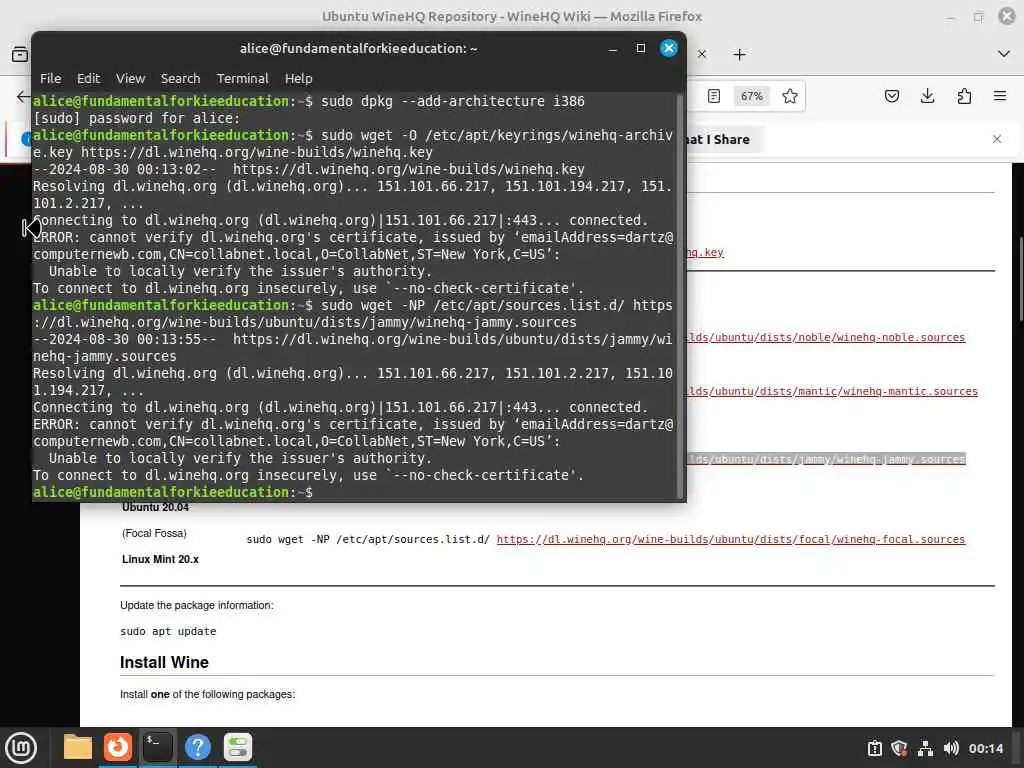This screenshot has width=1024, height=768.
Task: Click the 'sudo apt update' command text
Action: click(x=168, y=632)
